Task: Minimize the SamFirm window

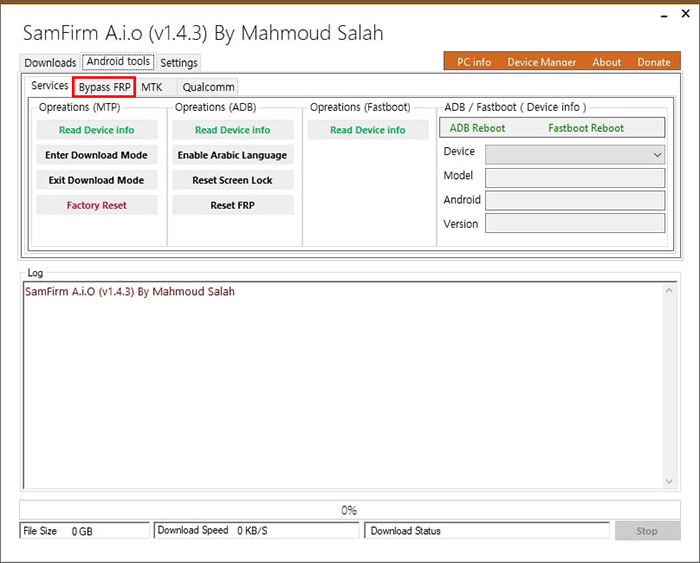Action: click(664, 15)
